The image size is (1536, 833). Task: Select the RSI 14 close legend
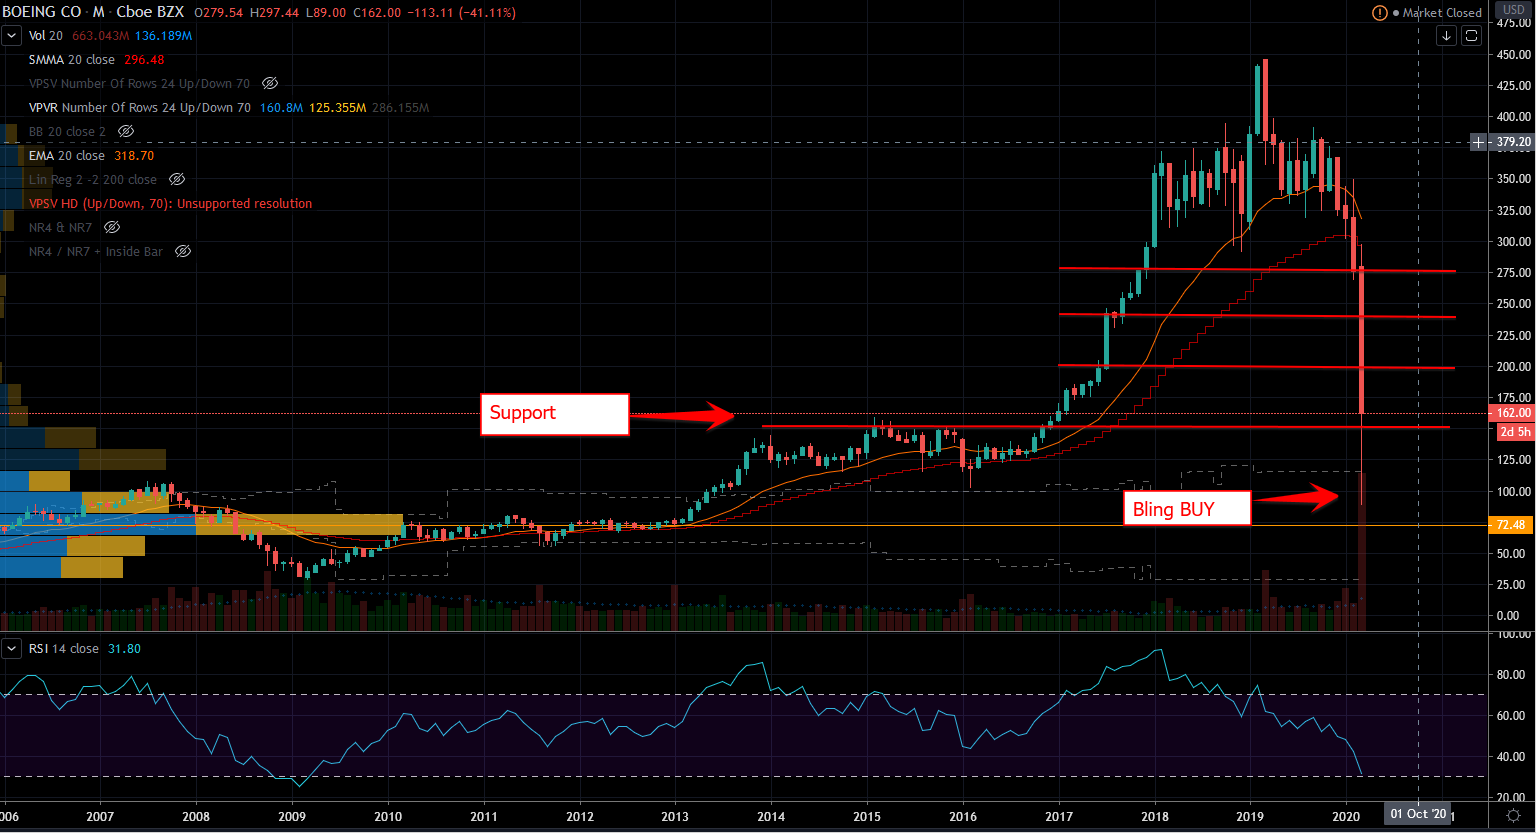64,649
